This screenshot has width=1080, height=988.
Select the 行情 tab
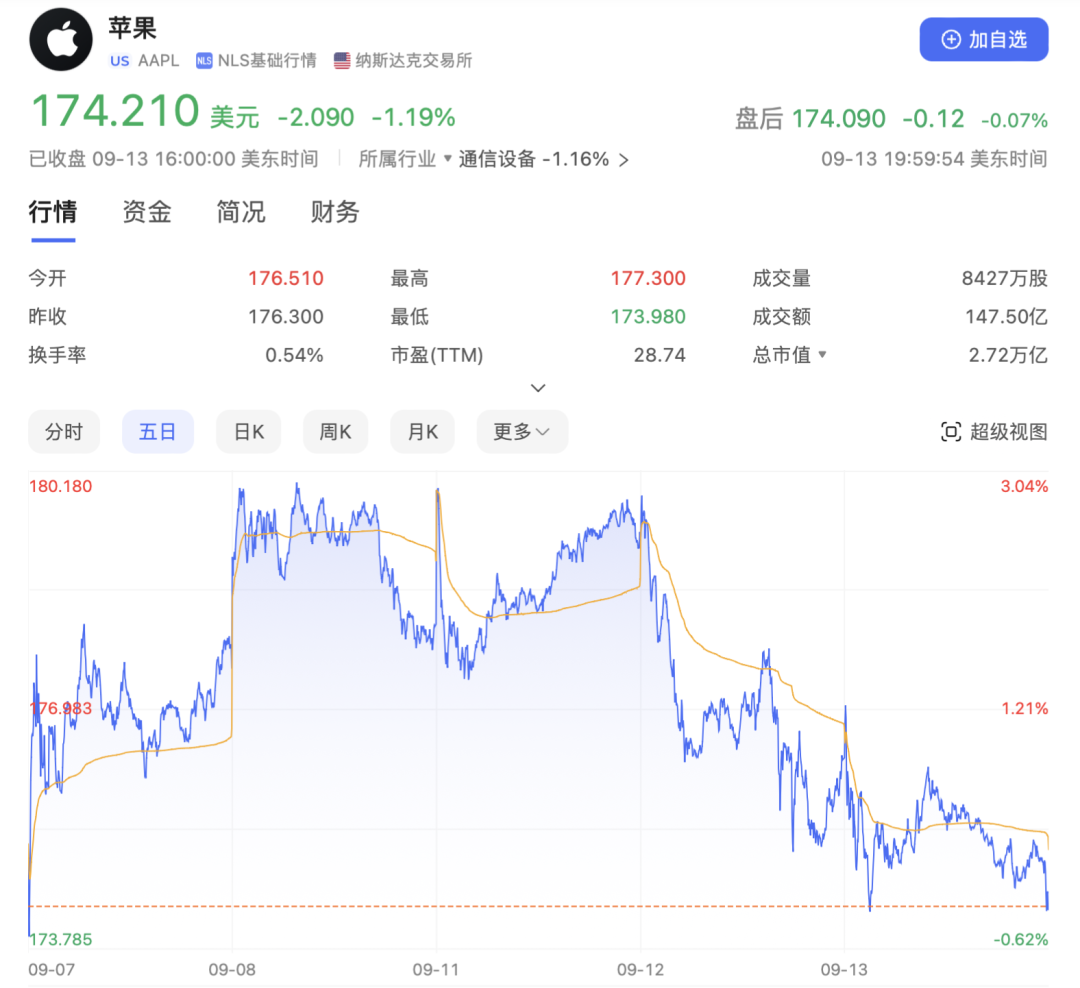(x=53, y=212)
